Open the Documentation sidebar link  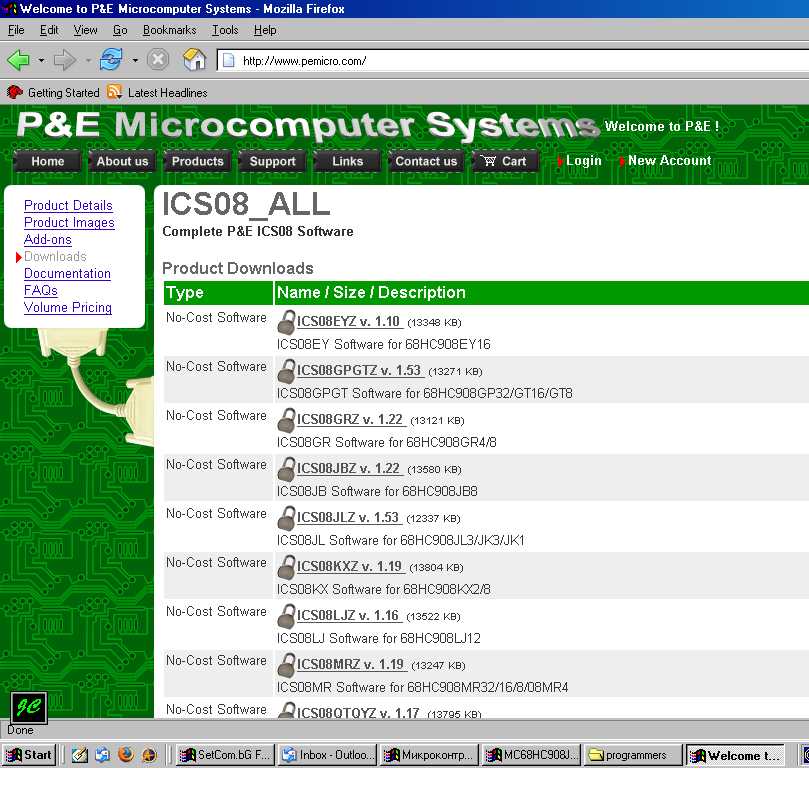click(x=67, y=273)
